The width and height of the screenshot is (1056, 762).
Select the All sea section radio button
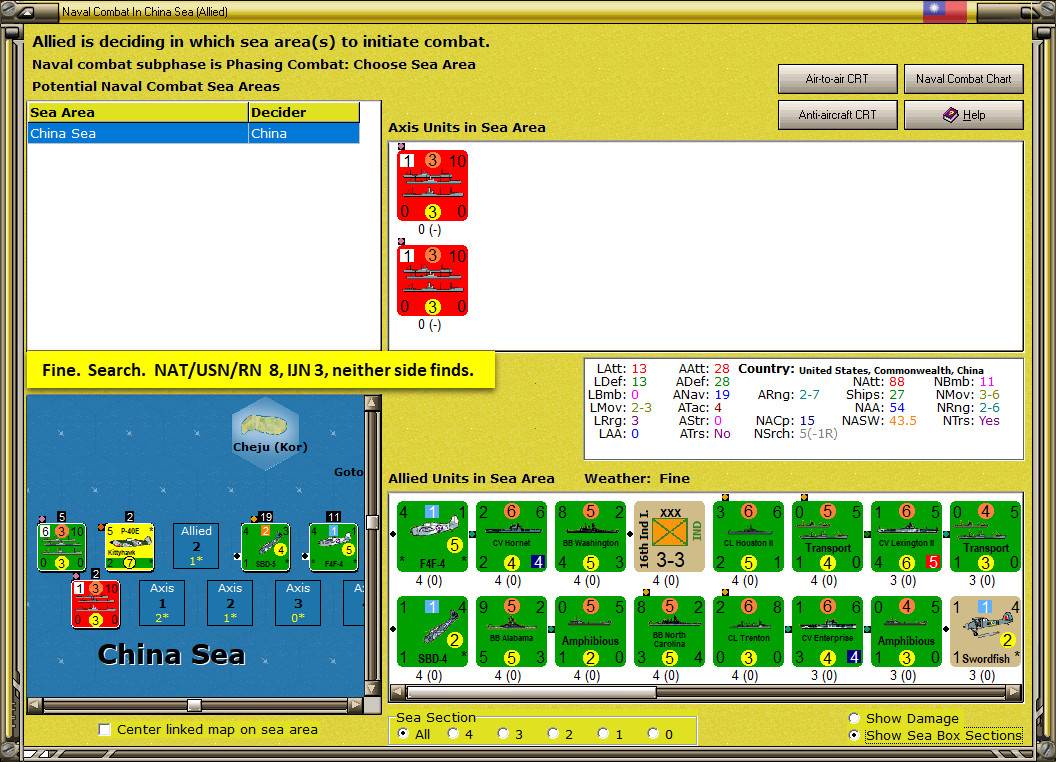click(x=403, y=733)
